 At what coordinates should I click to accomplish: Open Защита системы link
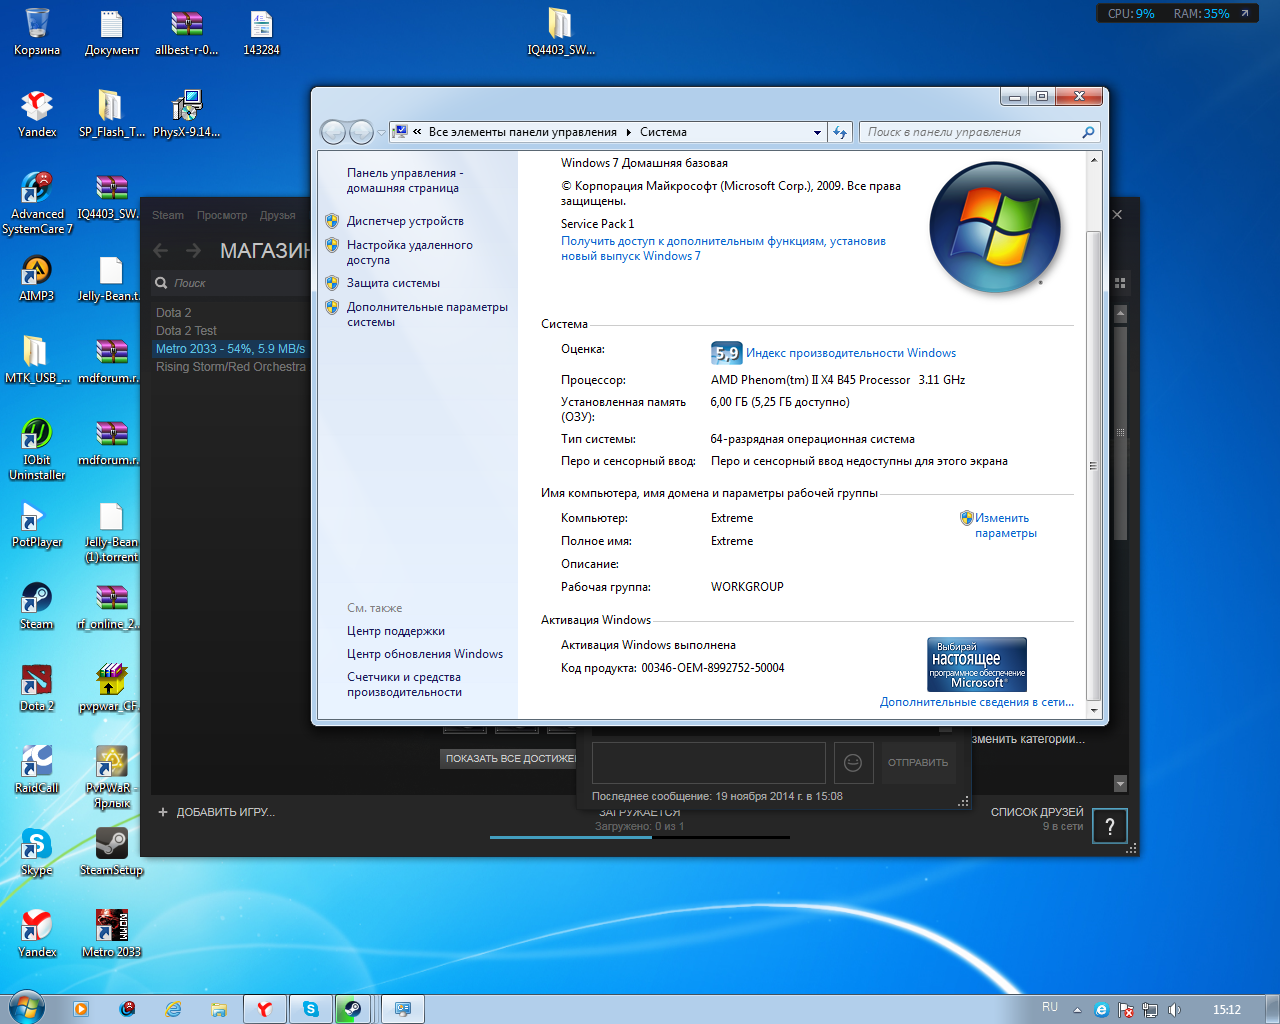pos(393,283)
